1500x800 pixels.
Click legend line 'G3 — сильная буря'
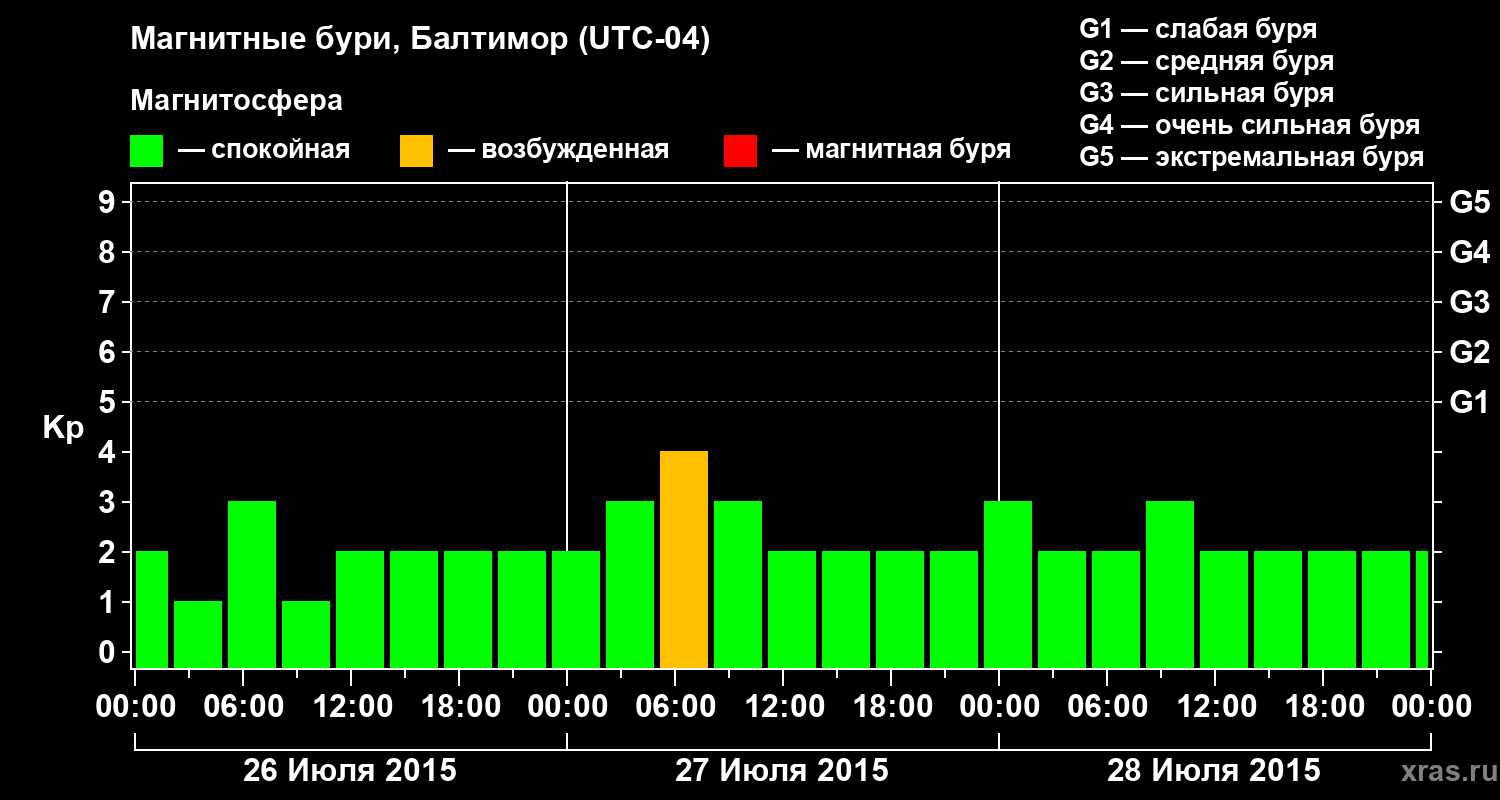(x=1206, y=93)
